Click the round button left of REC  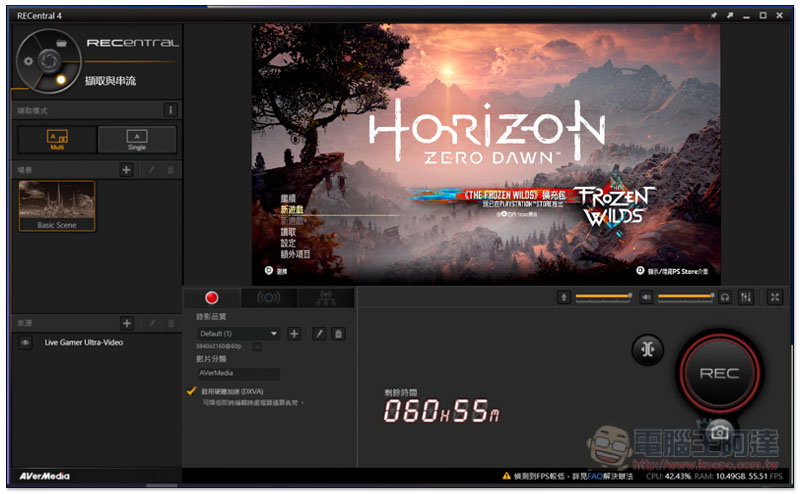tap(647, 350)
